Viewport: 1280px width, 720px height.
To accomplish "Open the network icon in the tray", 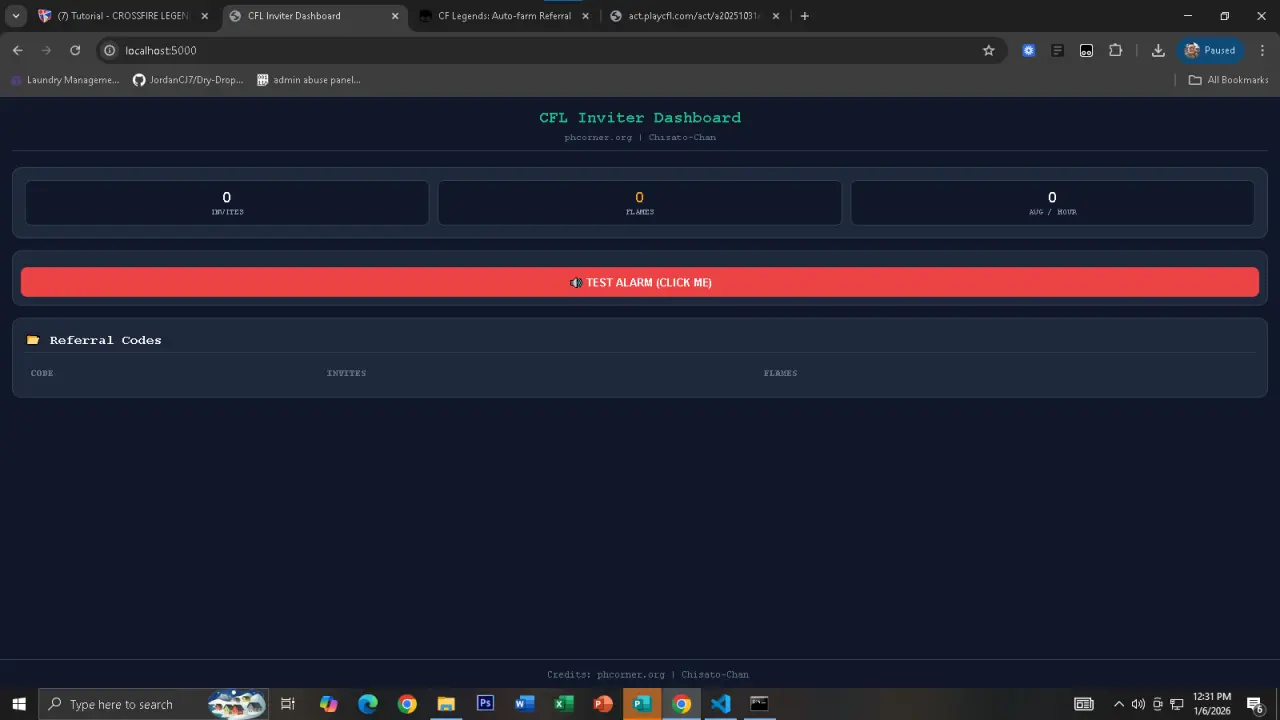I will click(1177, 704).
